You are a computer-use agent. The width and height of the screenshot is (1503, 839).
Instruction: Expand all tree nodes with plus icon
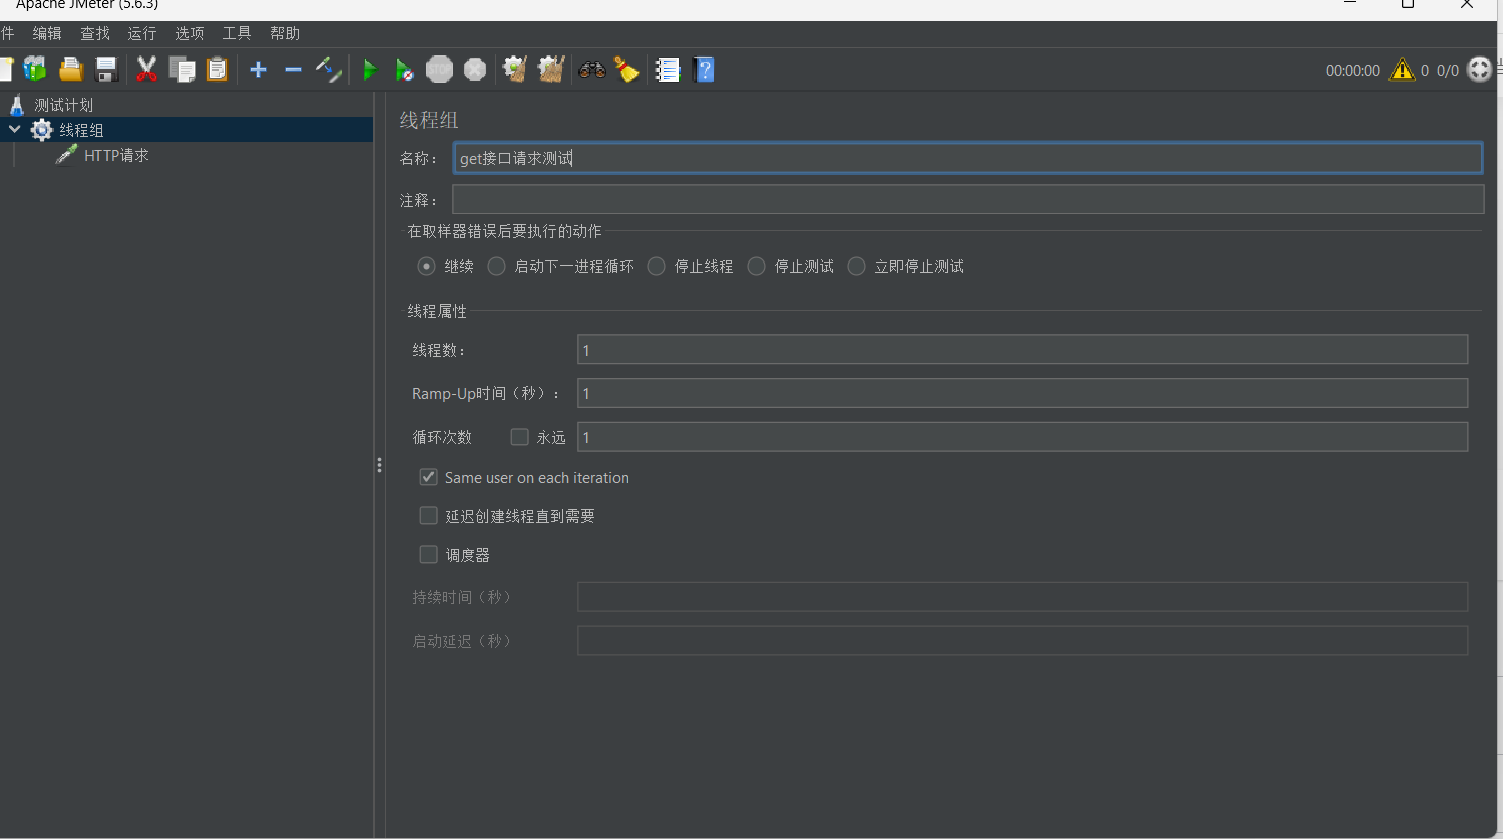258,69
